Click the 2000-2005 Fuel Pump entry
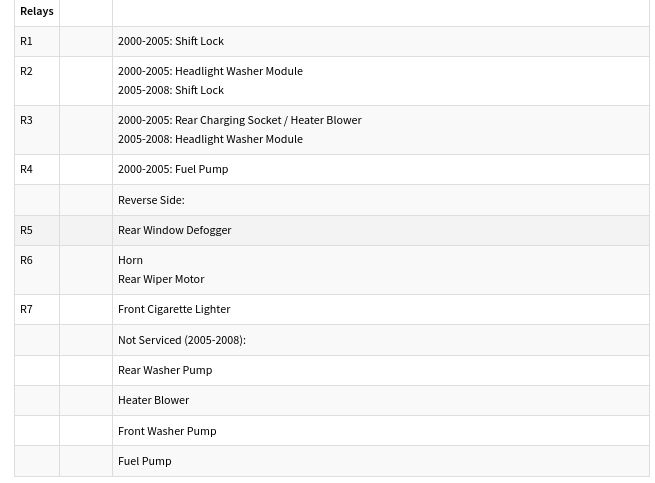 [173, 169]
